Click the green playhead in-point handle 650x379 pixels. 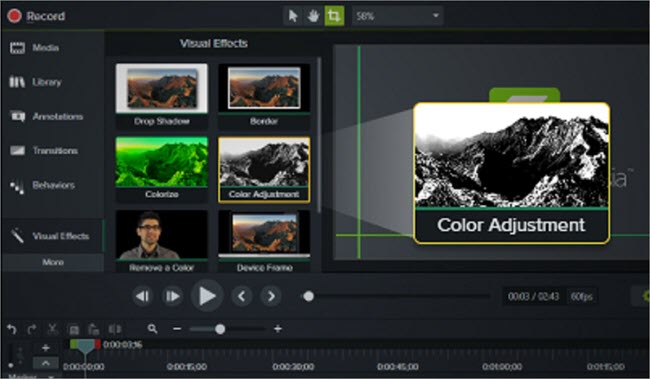(x=73, y=344)
